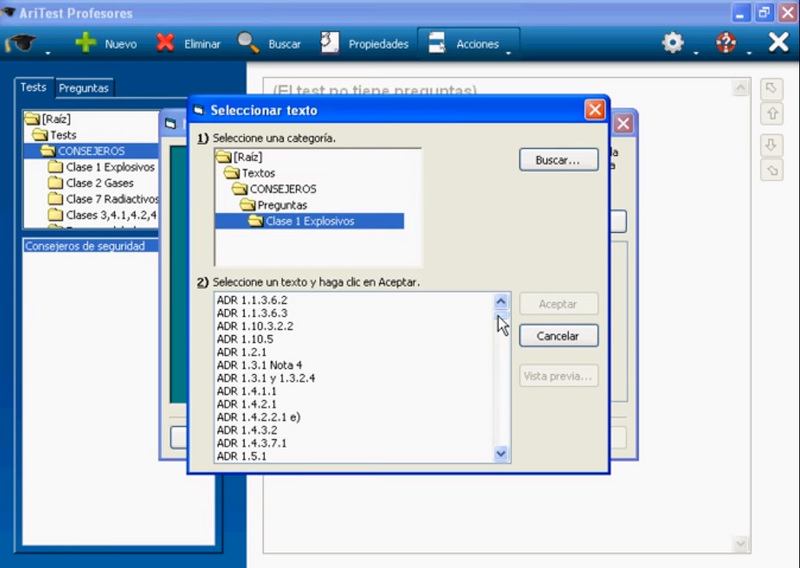
Task: Click move-to-bottom arrow icon at right
Action: pyautogui.click(x=771, y=170)
